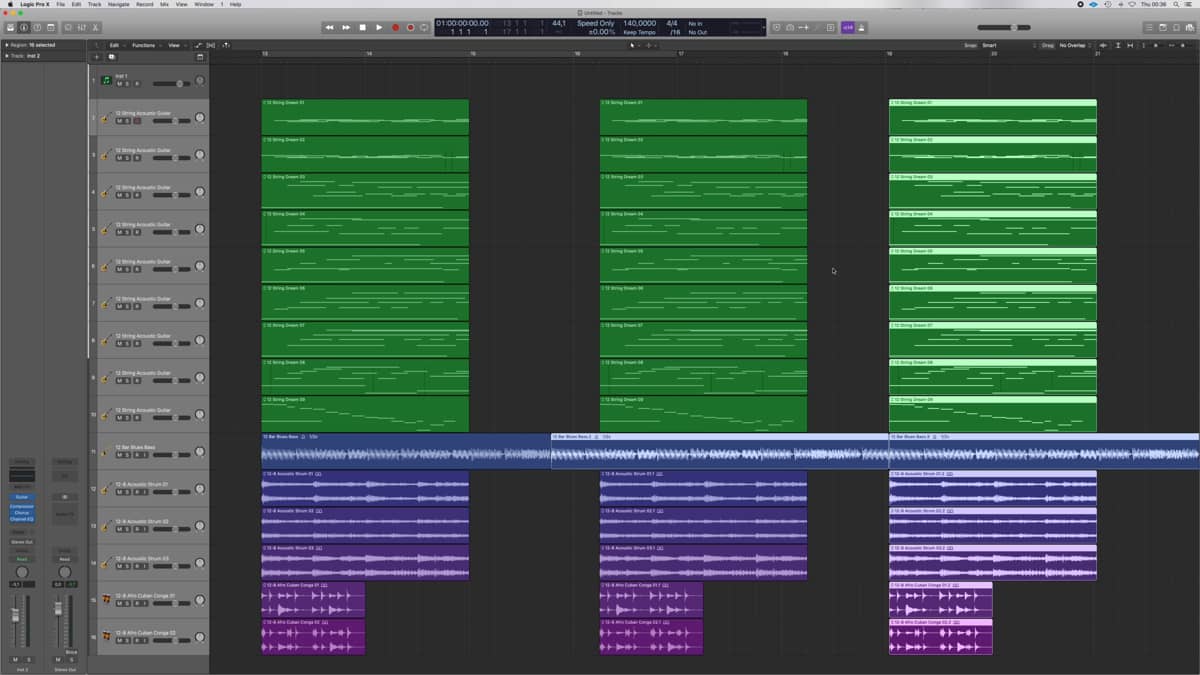This screenshot has height=675, width=1200.
Task: Click the 12 Bar Blues Bass track icon
Action: 105,451
